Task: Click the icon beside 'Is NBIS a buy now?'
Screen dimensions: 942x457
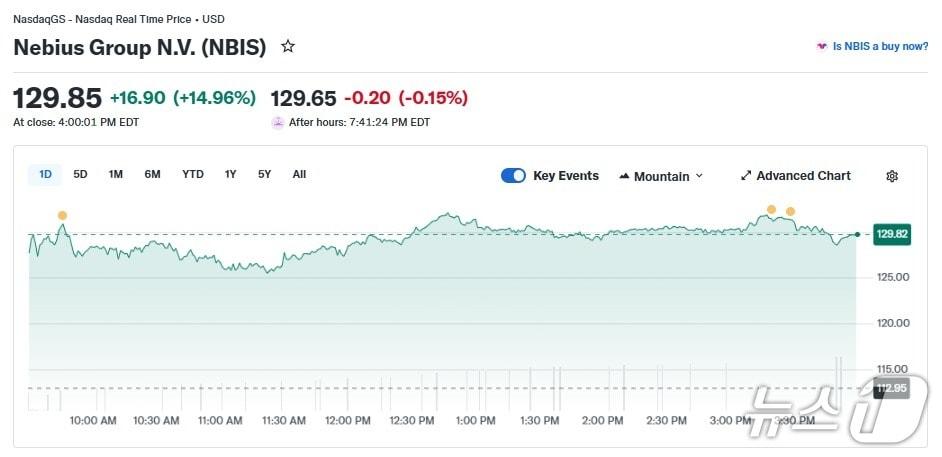Action: click(x=822, y=47)
